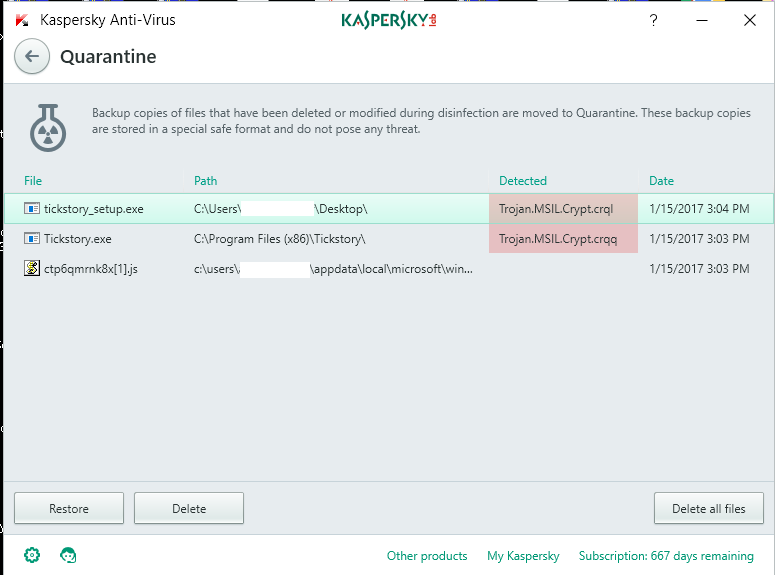Minimize the Kaspersky window
Screen dimensions: 775x575
(x=702, y=20)
